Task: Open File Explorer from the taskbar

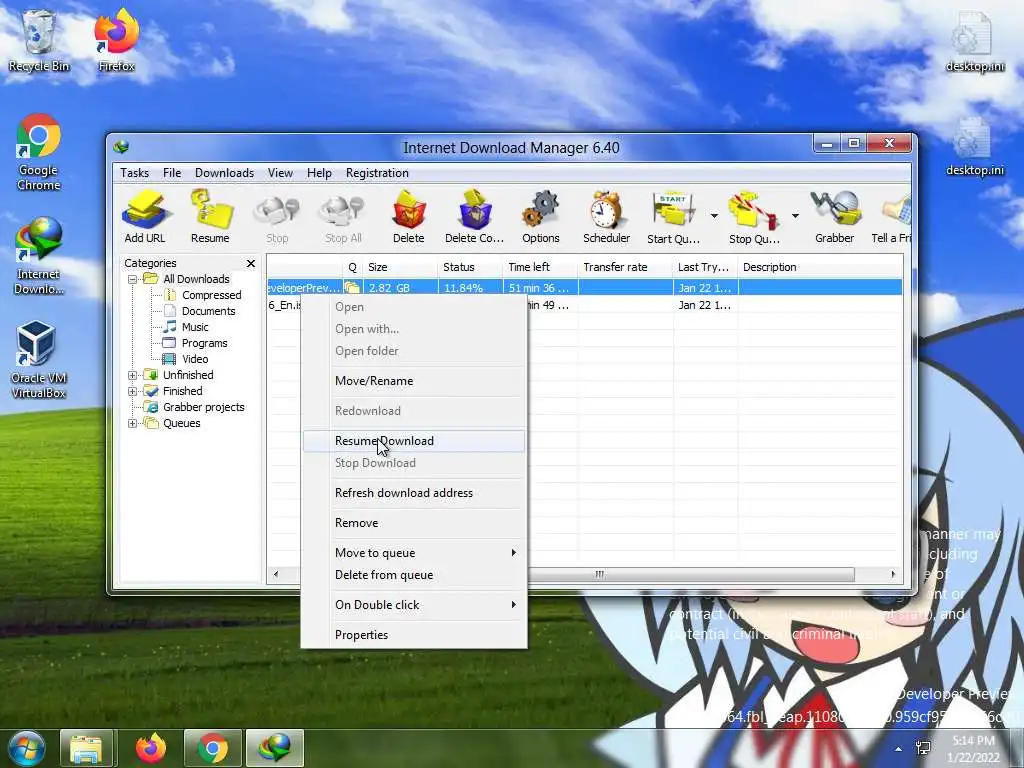Action: tap(86, 748)
